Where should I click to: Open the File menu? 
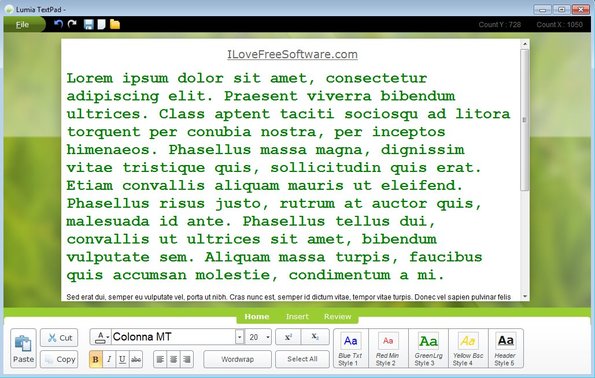(x=23, y=25)
